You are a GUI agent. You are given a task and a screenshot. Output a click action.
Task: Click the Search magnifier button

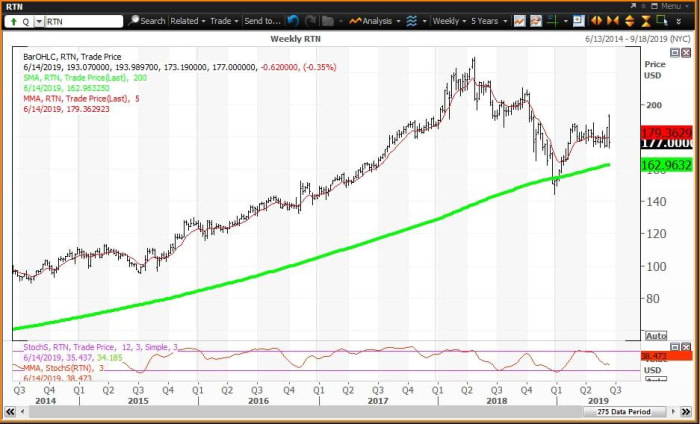146,21
